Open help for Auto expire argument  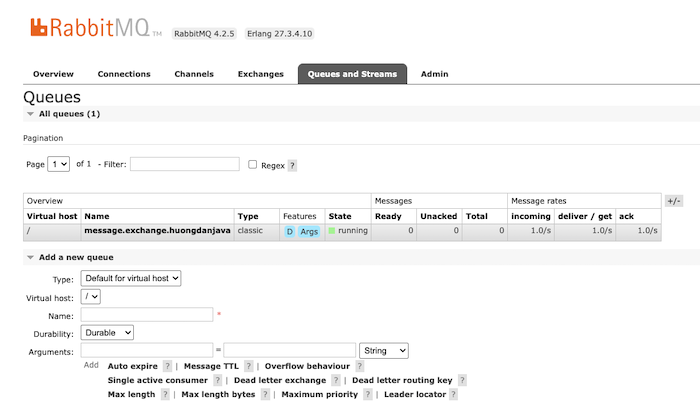pyautogui.click(x=167, y=366)
